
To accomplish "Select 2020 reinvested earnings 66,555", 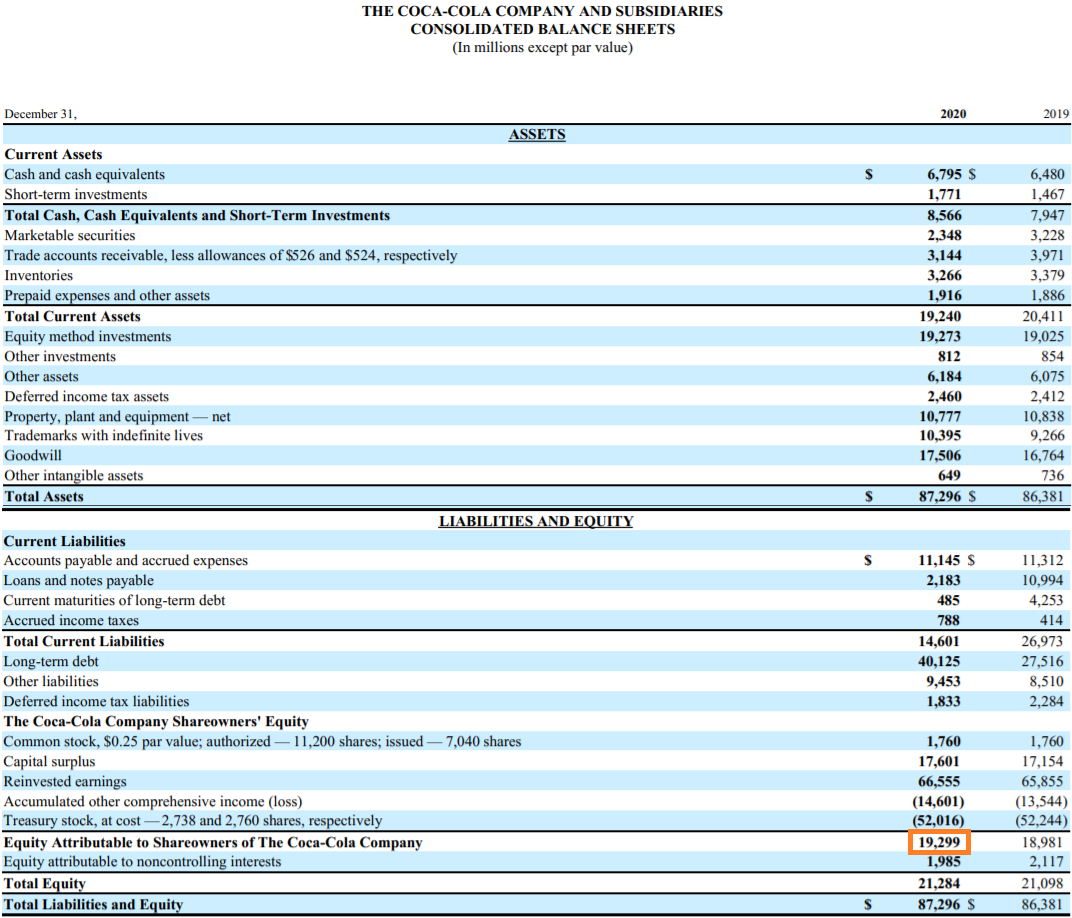I will pos(939,781).
